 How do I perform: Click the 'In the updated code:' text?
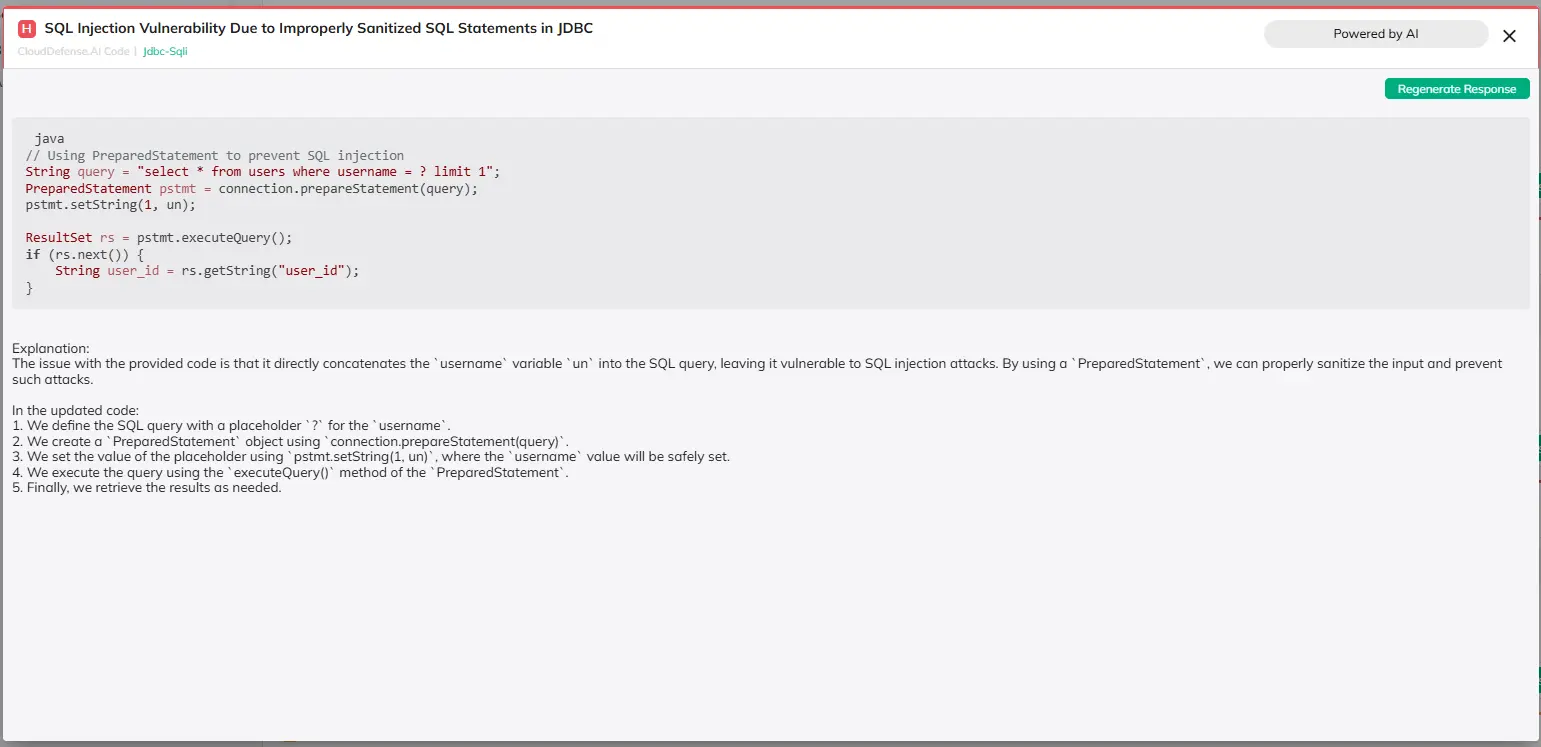click(76, 410)
